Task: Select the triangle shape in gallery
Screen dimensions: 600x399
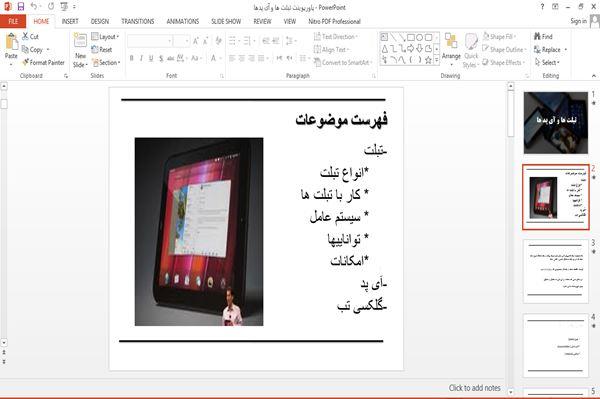Action: [x=385, y=49]
